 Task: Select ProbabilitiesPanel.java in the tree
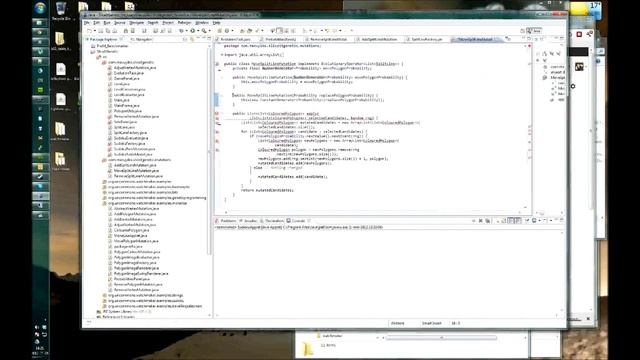[x=131, y=279]
